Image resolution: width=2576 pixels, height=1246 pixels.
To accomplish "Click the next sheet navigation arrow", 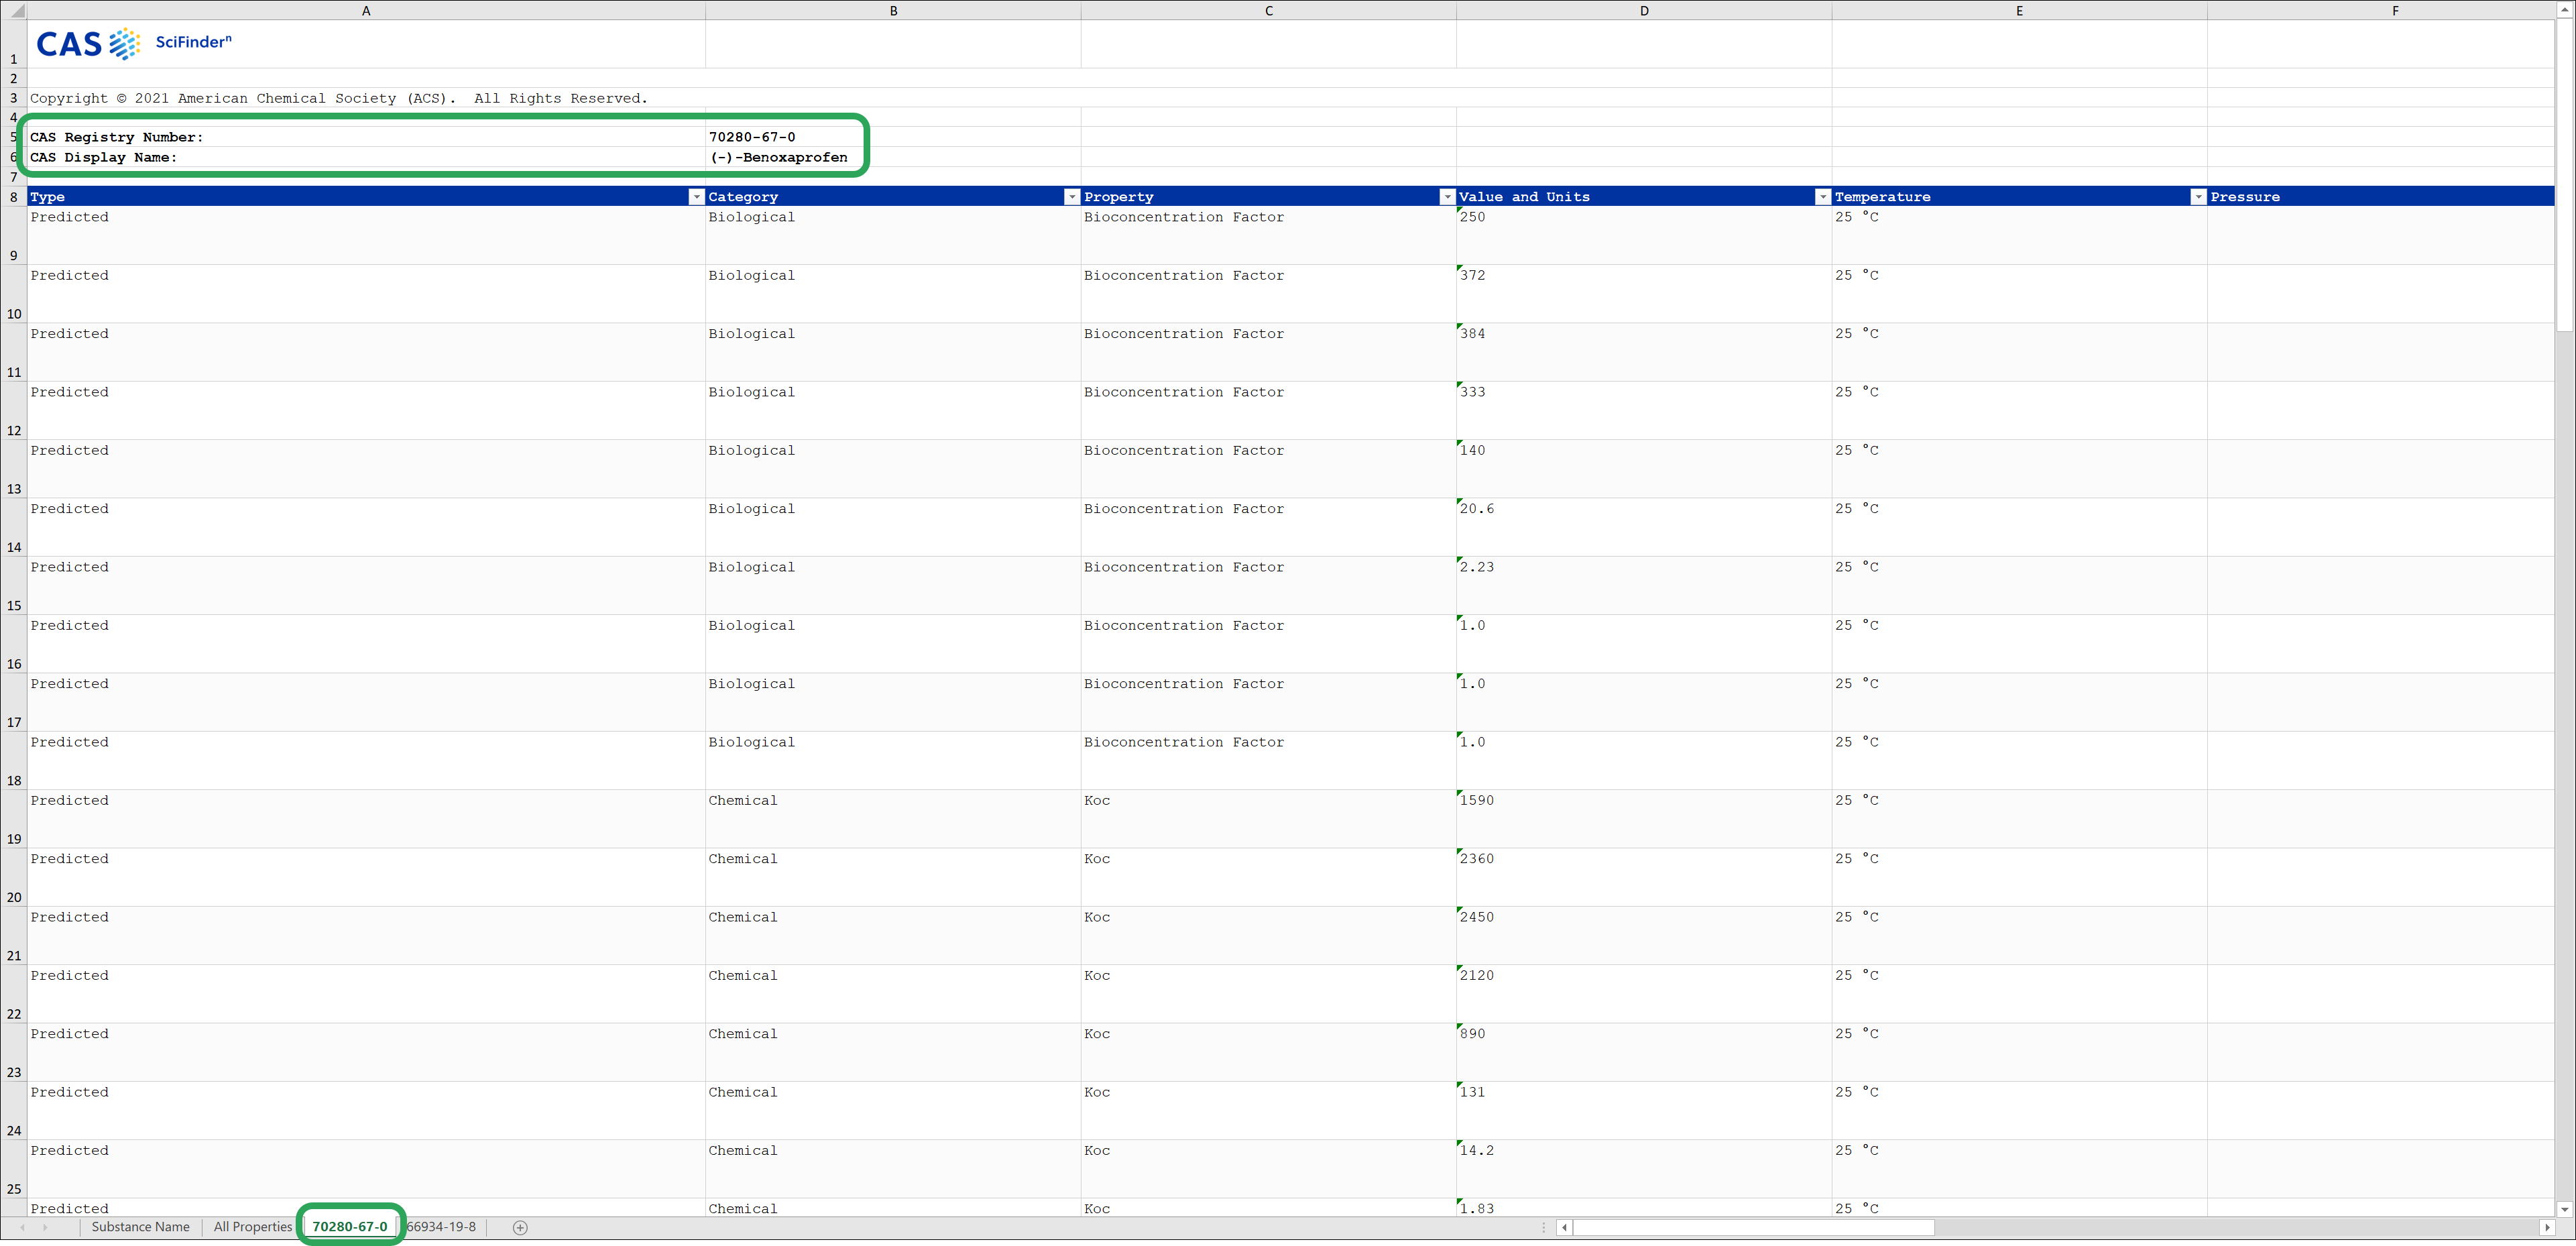I will (x=45, y=1228).
